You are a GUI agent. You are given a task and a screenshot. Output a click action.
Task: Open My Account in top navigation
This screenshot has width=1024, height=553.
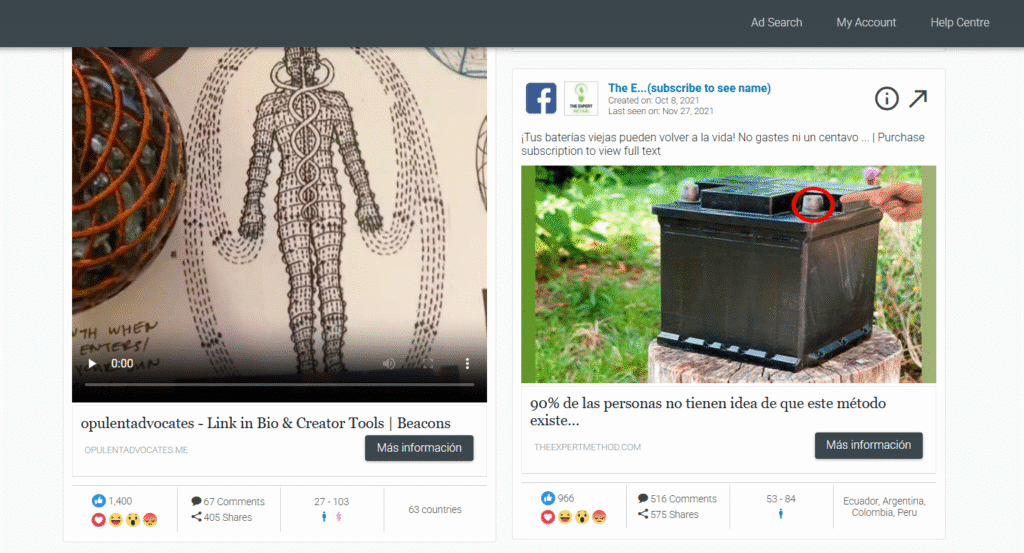point(866,22)
